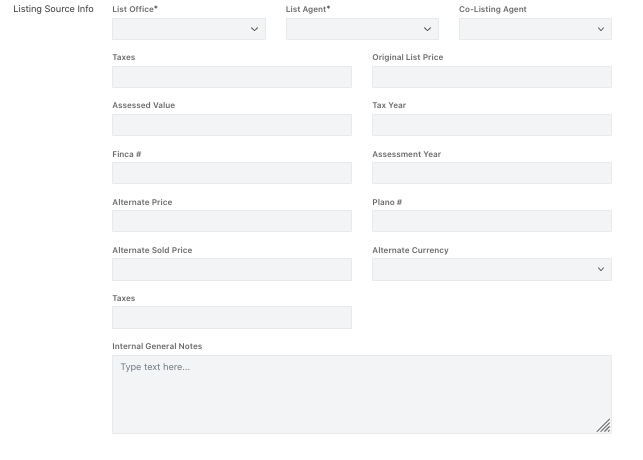
Task: Click the Original List Price input
Action: click(492, 77)
